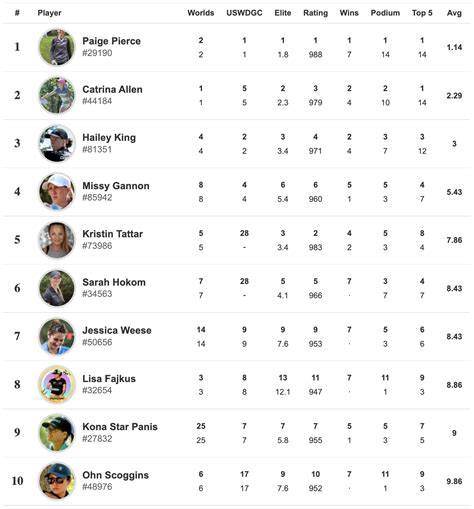
Task: Open Sarah Hokom's player name link
Action: 114,282
